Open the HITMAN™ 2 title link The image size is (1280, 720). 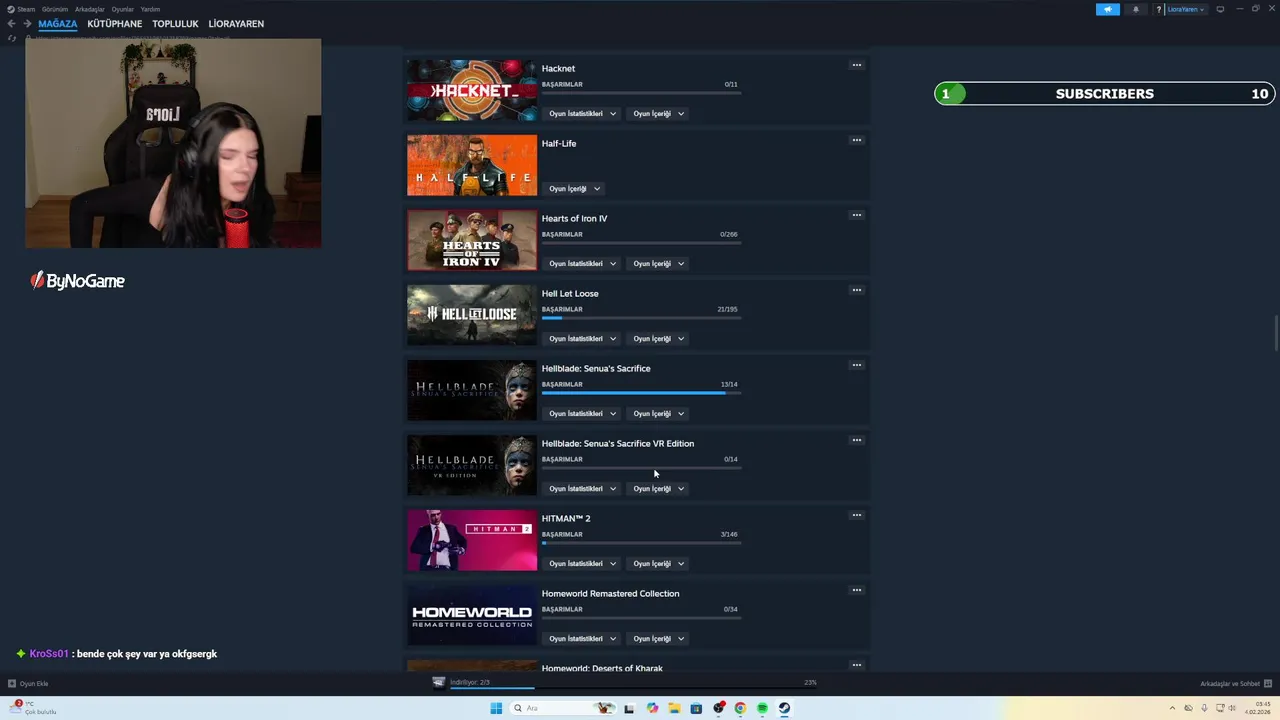(566, 519)
